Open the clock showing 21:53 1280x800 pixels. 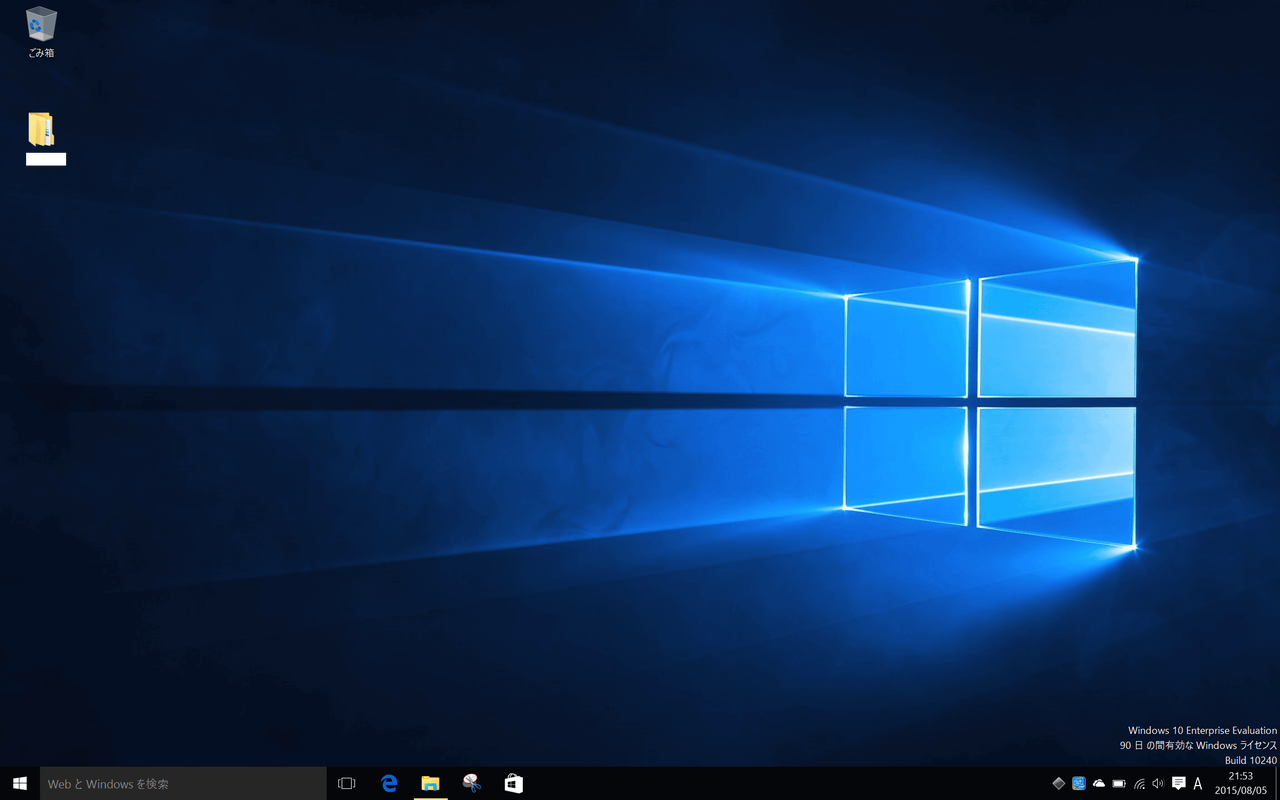(1240, 783)
